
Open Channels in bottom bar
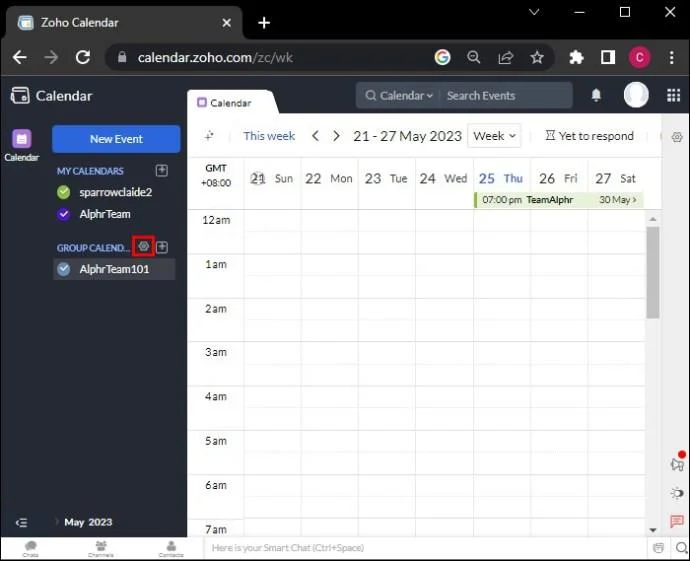click(x=101, y=549)
